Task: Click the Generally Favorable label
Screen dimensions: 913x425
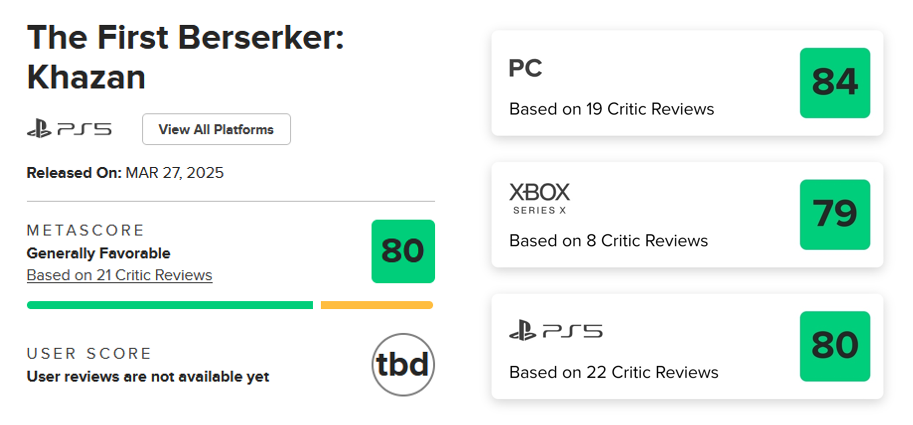Action: tap(98, 253)
